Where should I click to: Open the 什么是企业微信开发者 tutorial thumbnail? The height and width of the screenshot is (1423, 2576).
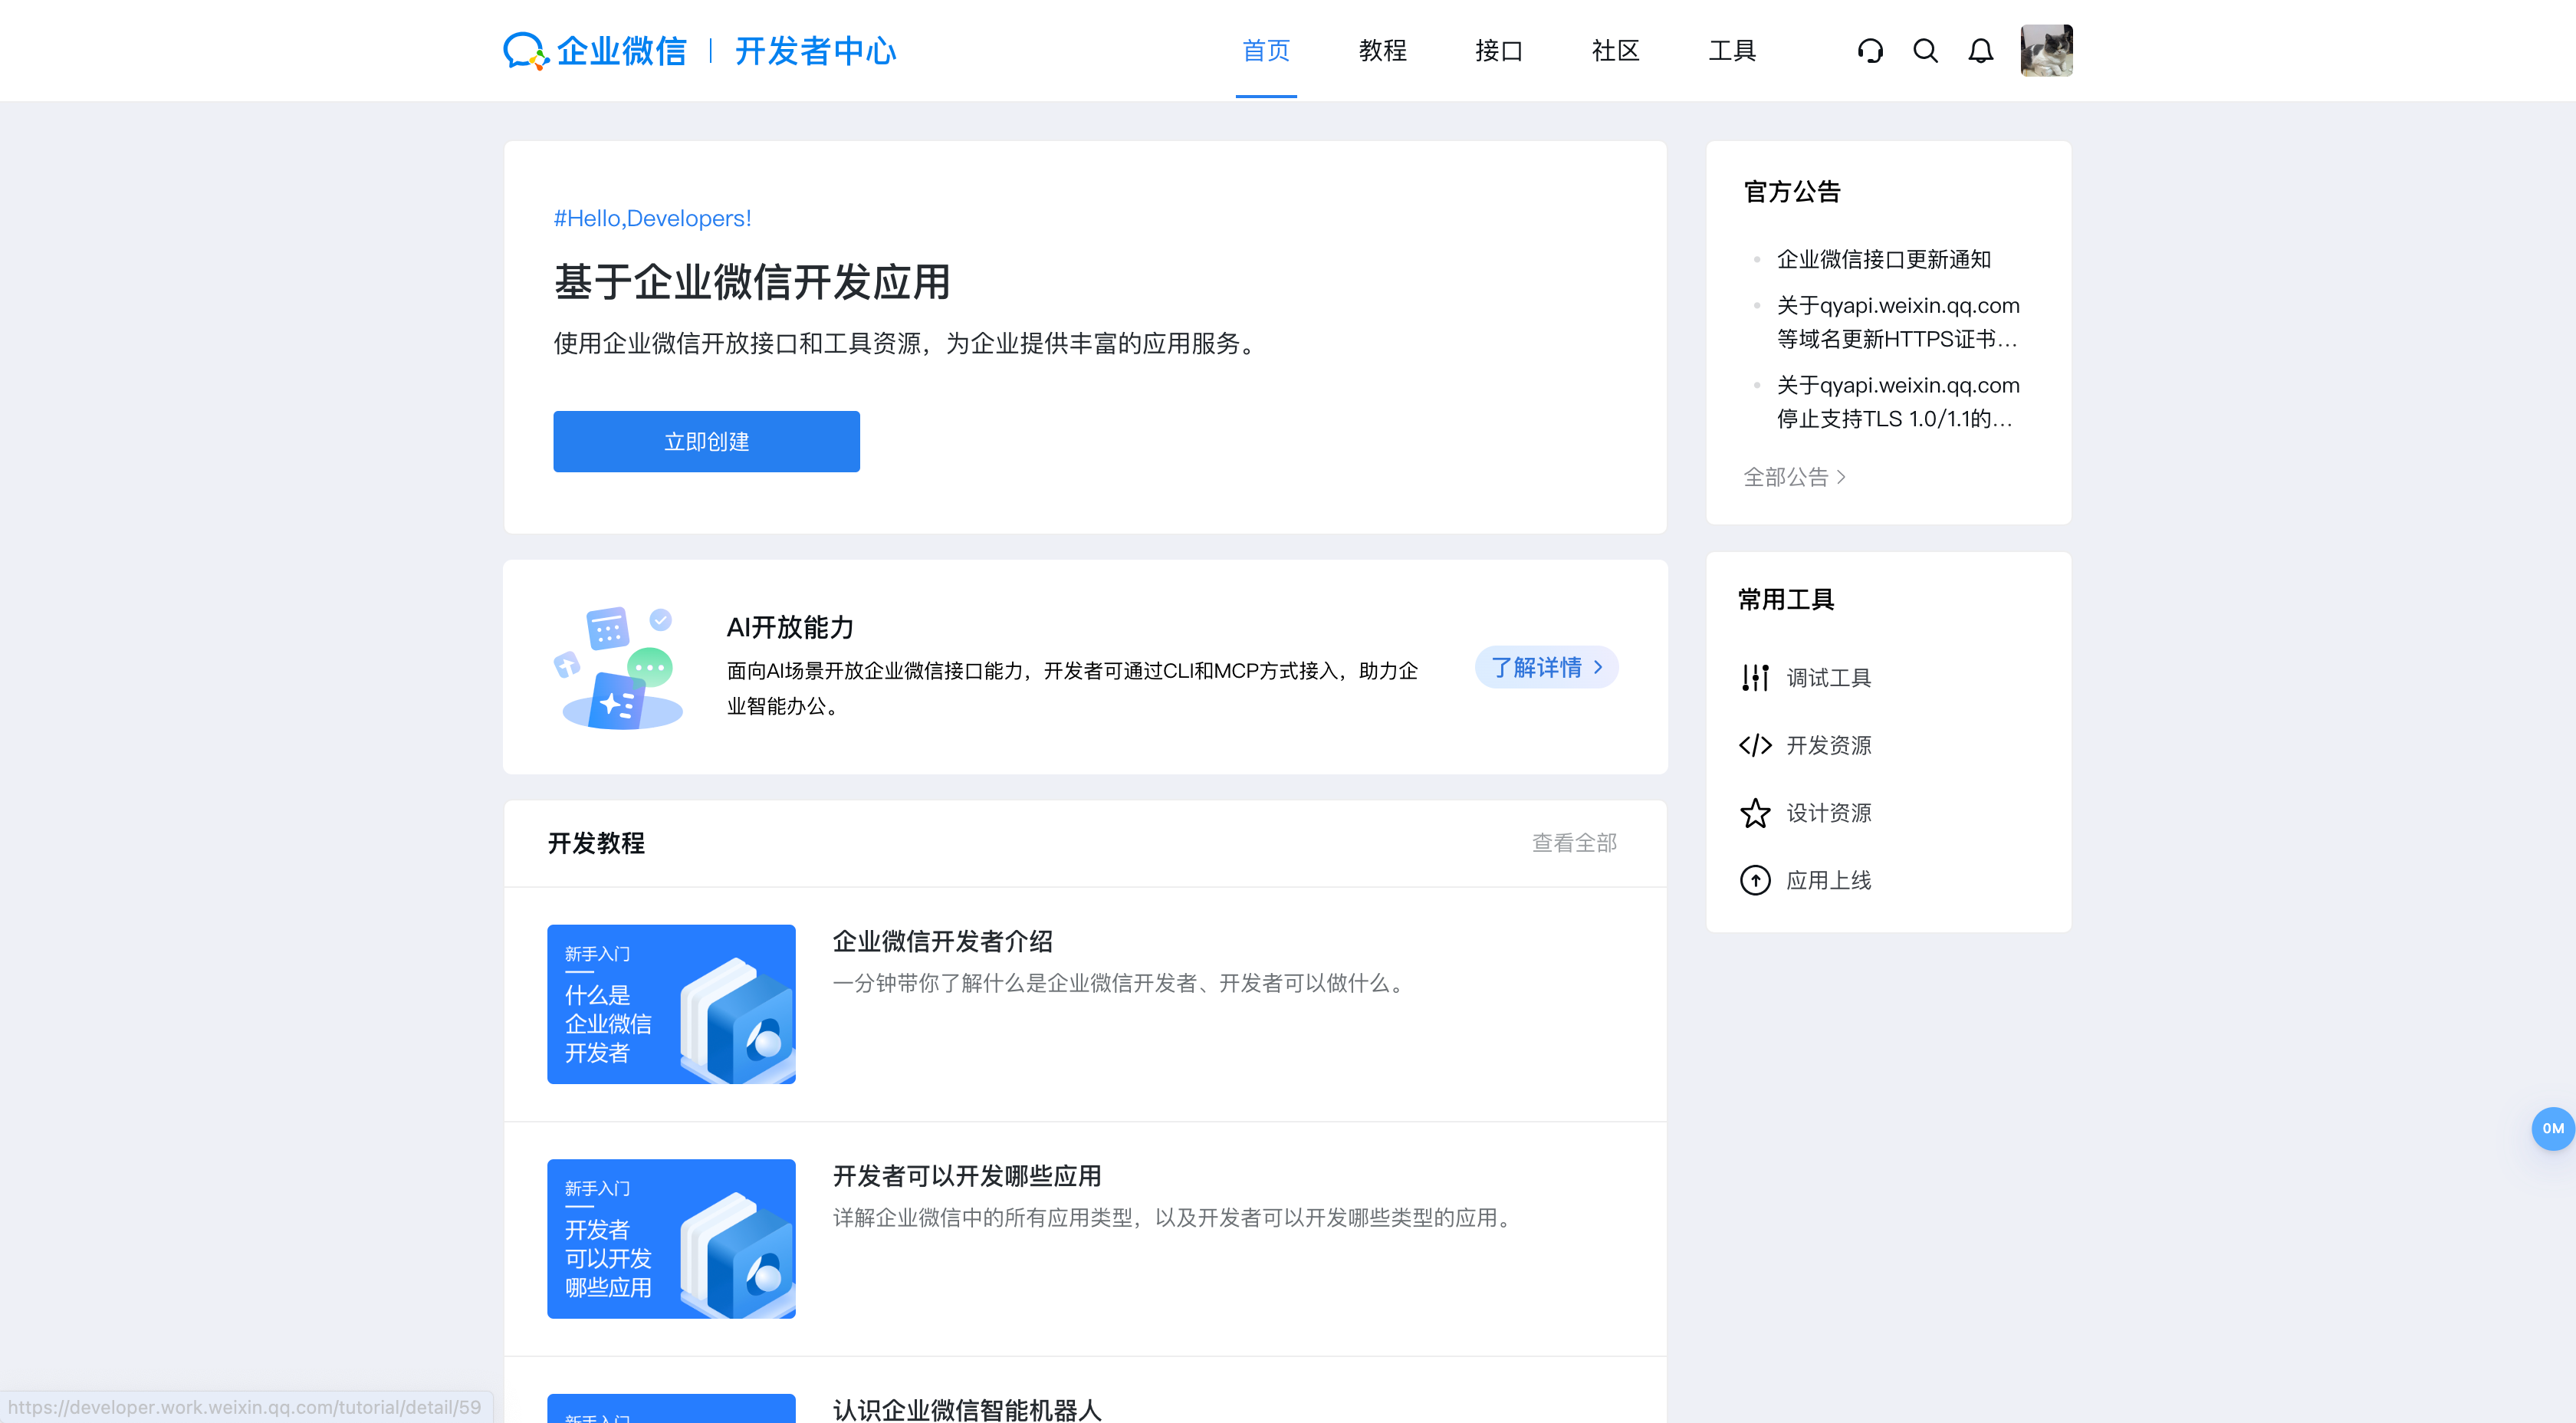click(671, 1004)
